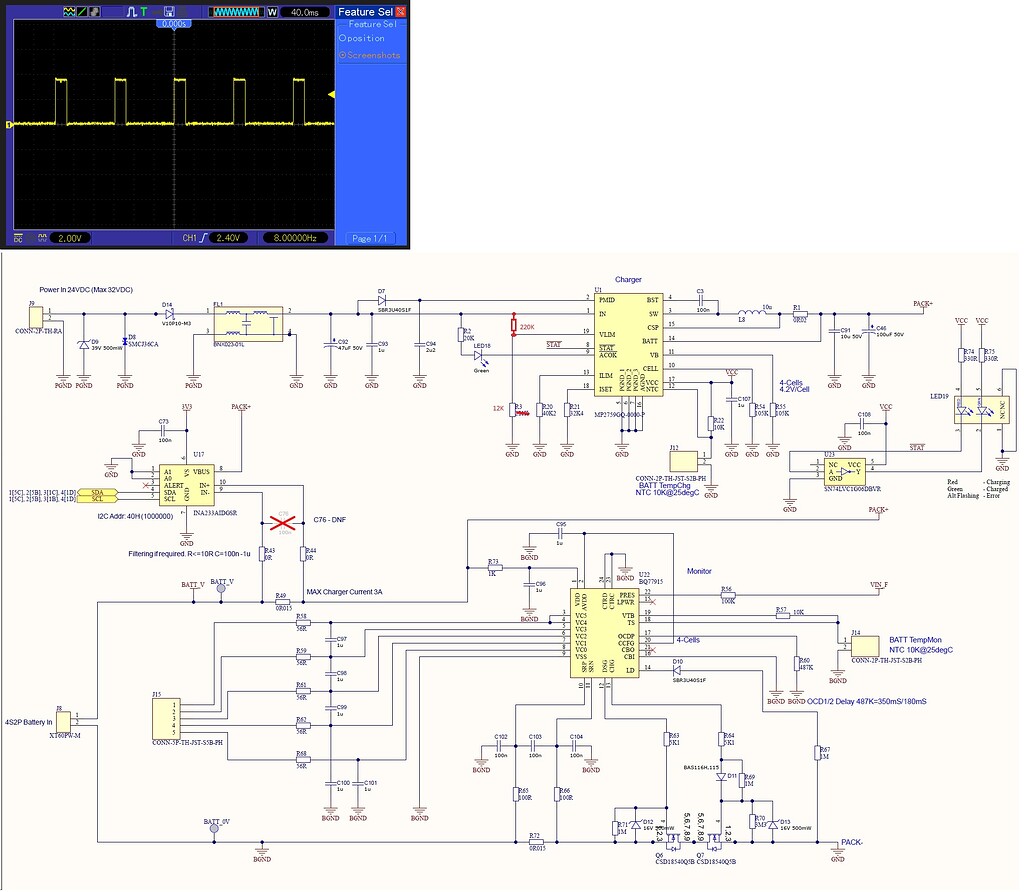Viewport: 1024px width, 892px height.
Task: Click the W window function icon
Action: tap(272, 11)
